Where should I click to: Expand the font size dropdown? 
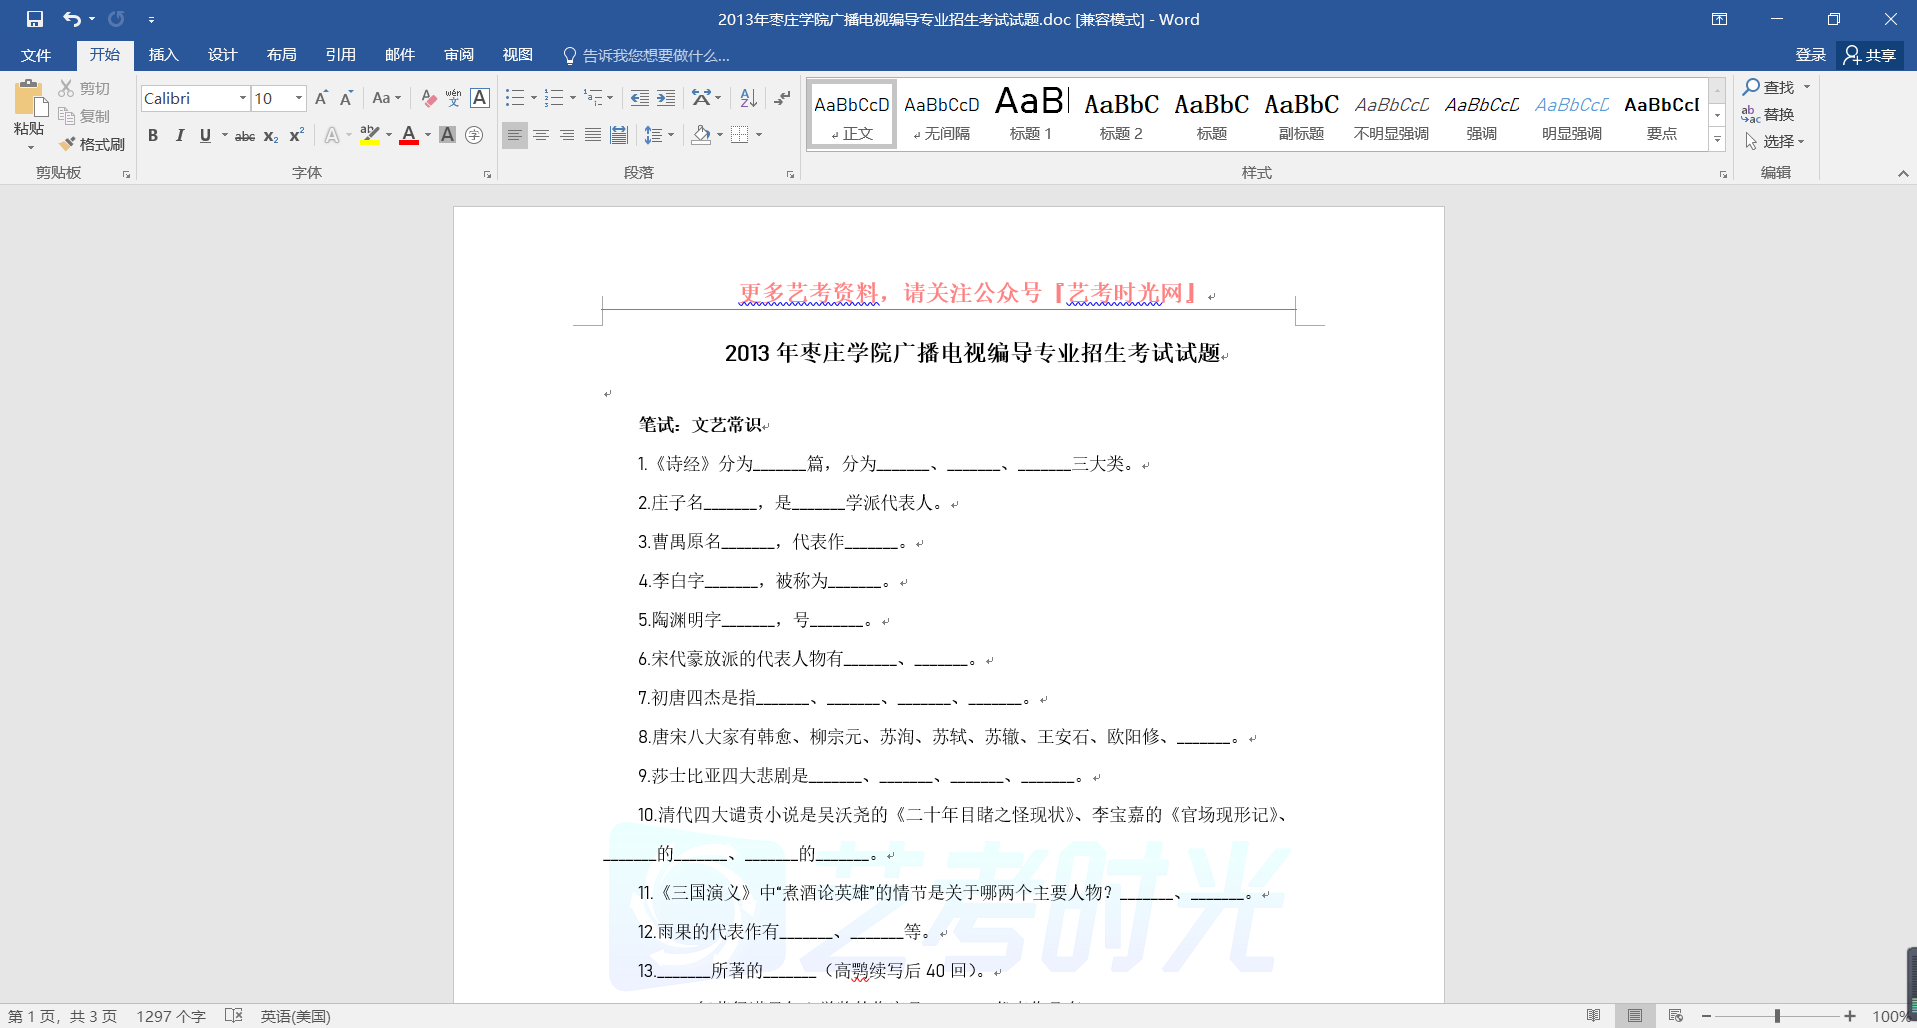pyautogui.click(x=298, y=98)
